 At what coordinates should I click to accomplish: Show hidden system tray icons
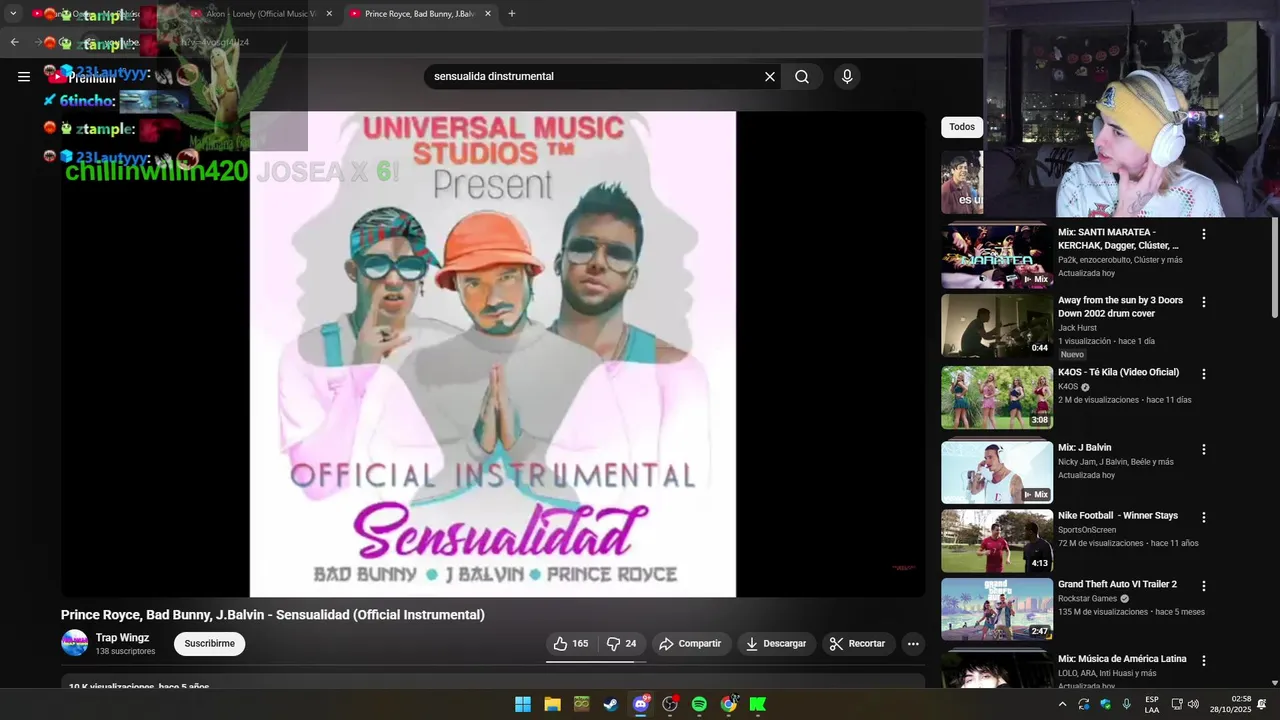(x=1062, y=704)
